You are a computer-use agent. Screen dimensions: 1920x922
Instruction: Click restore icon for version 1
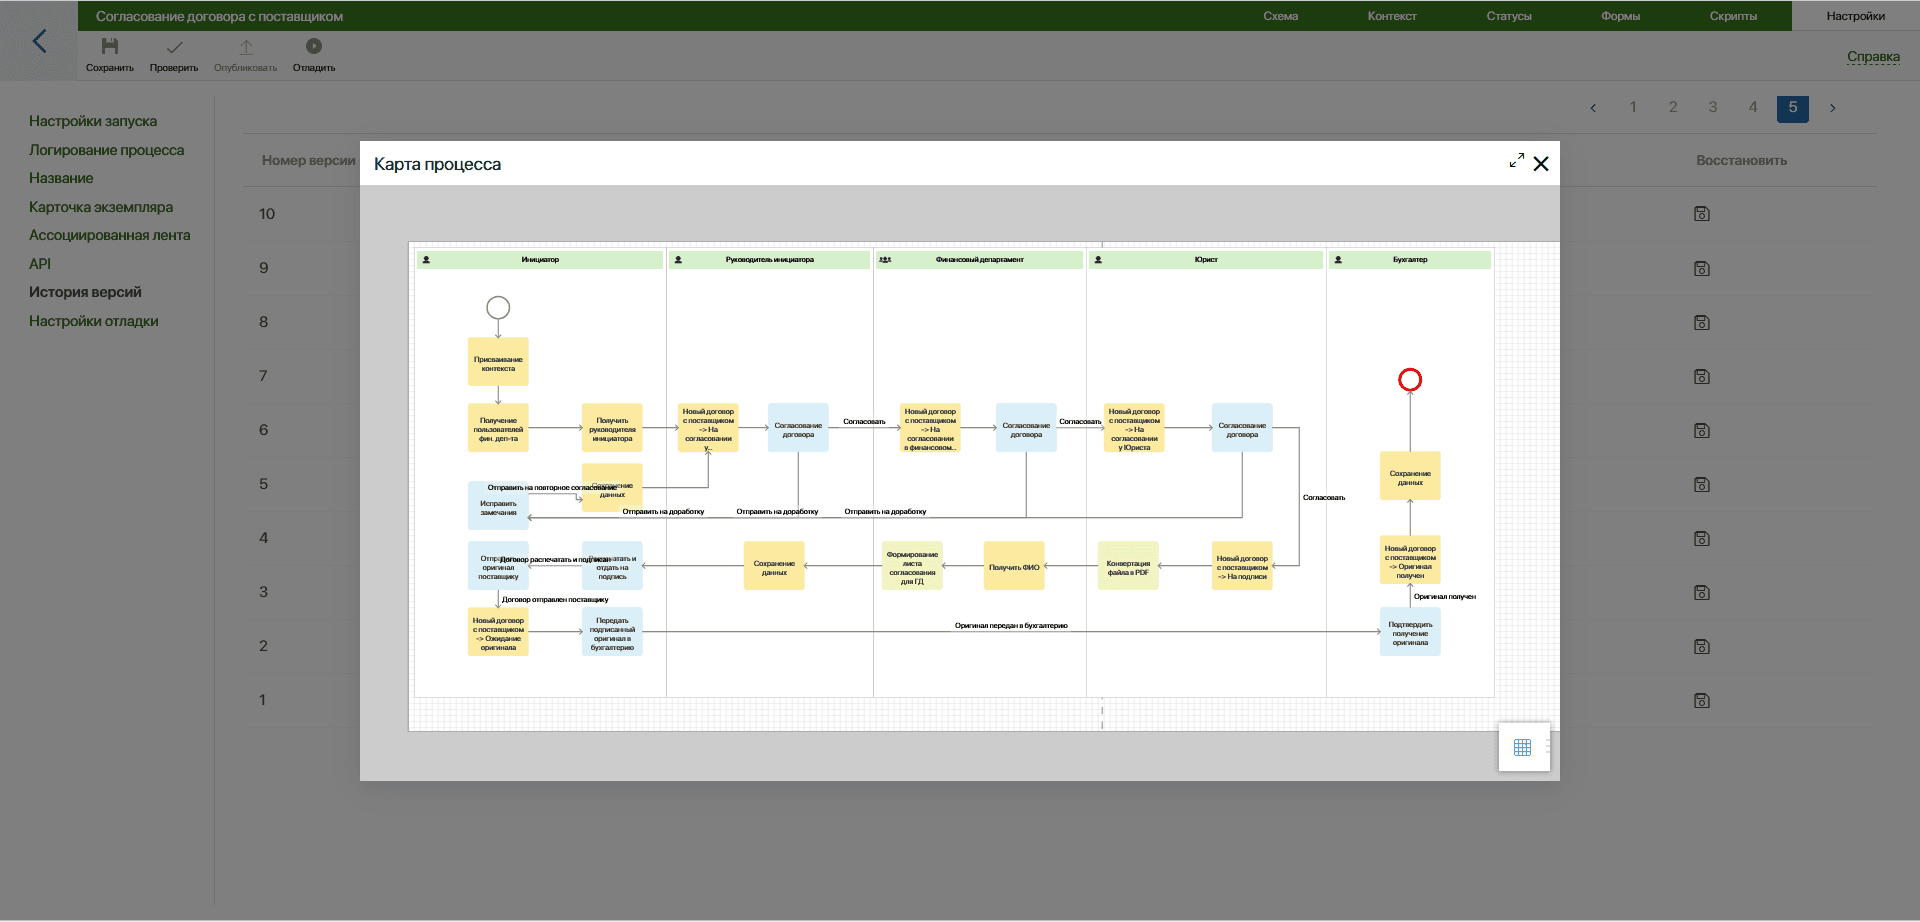[1702, 701]
